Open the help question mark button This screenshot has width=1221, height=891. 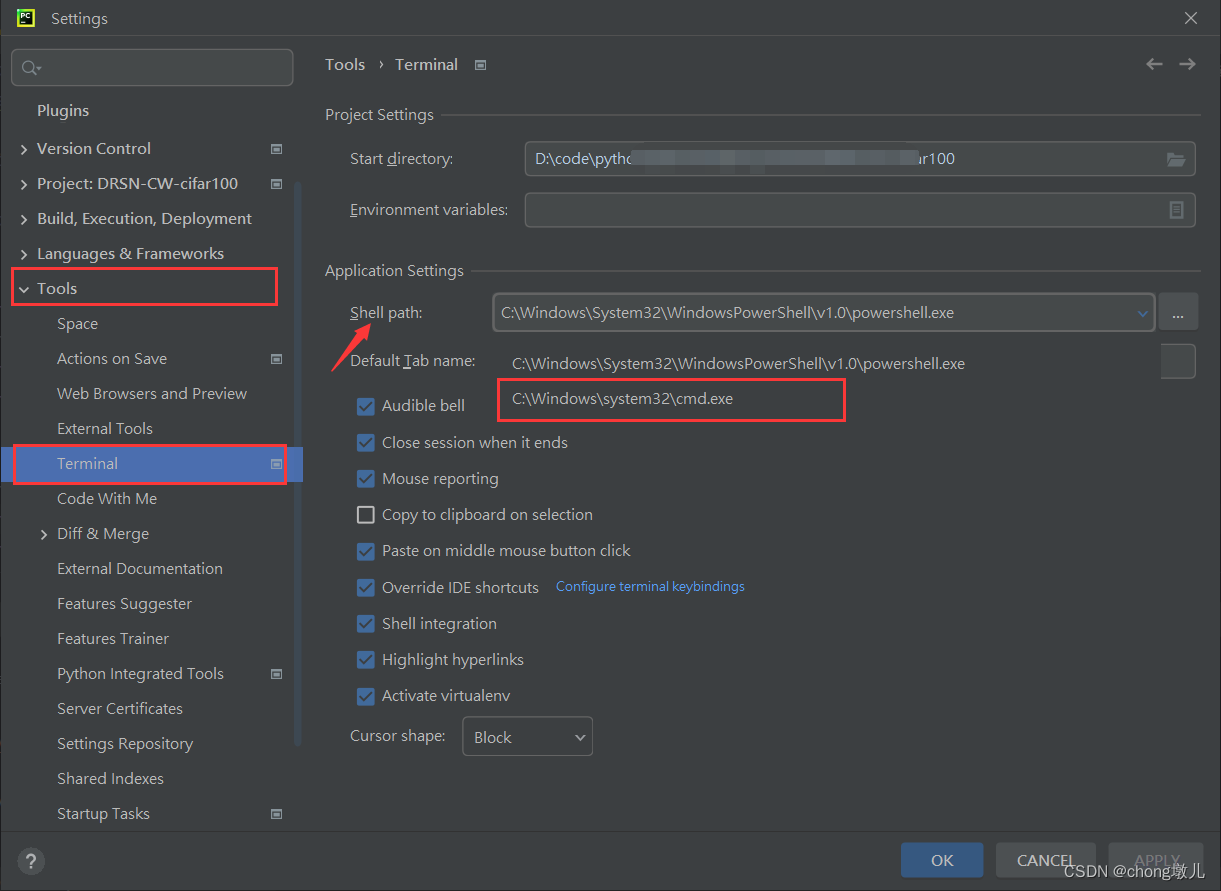(31, 861)
